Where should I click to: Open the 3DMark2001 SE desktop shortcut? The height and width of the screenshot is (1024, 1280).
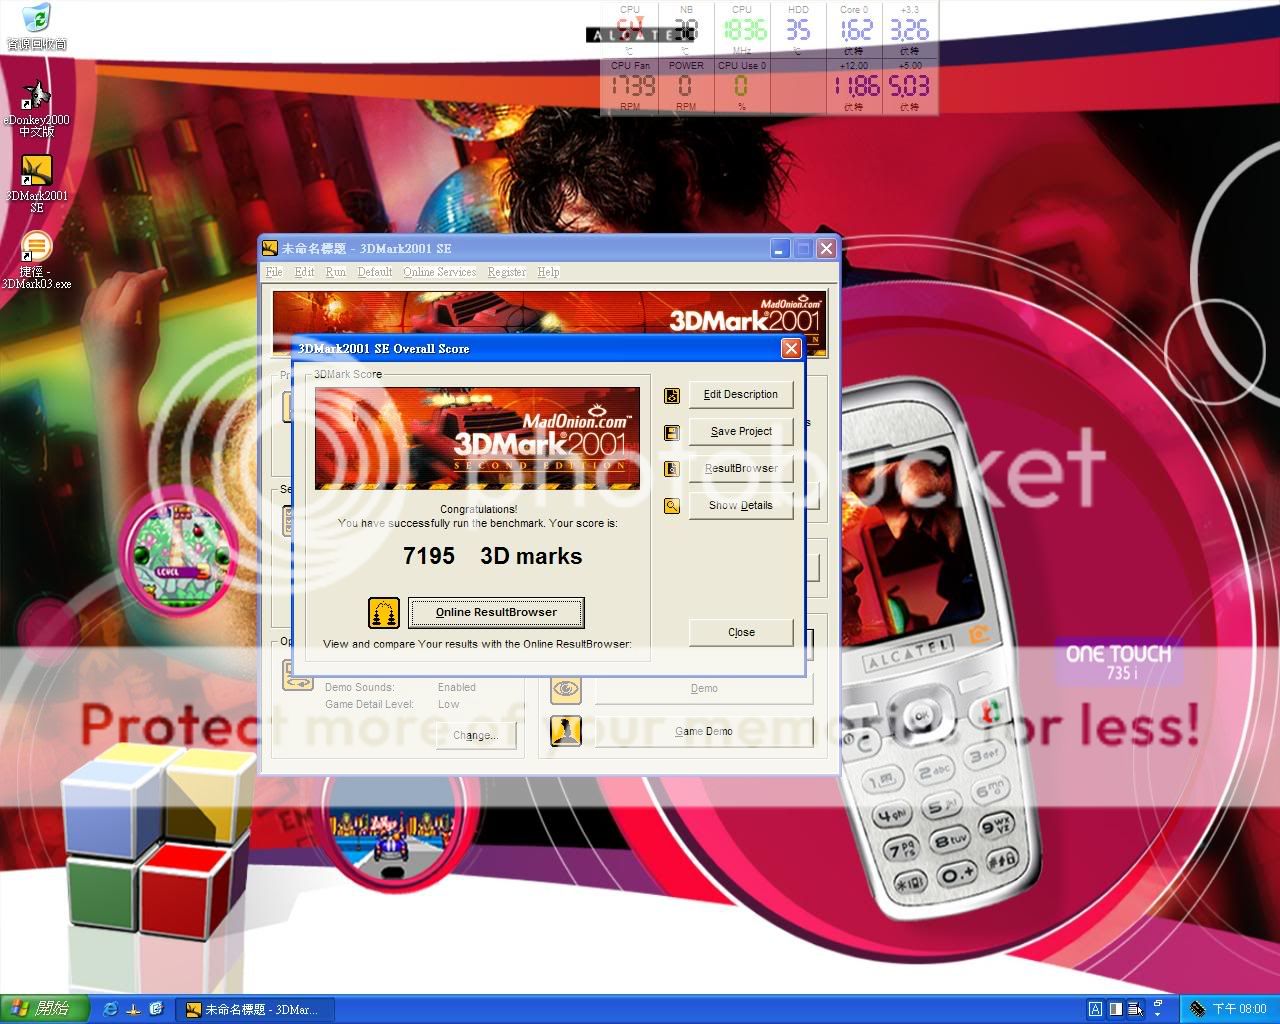tap(36, 171)
